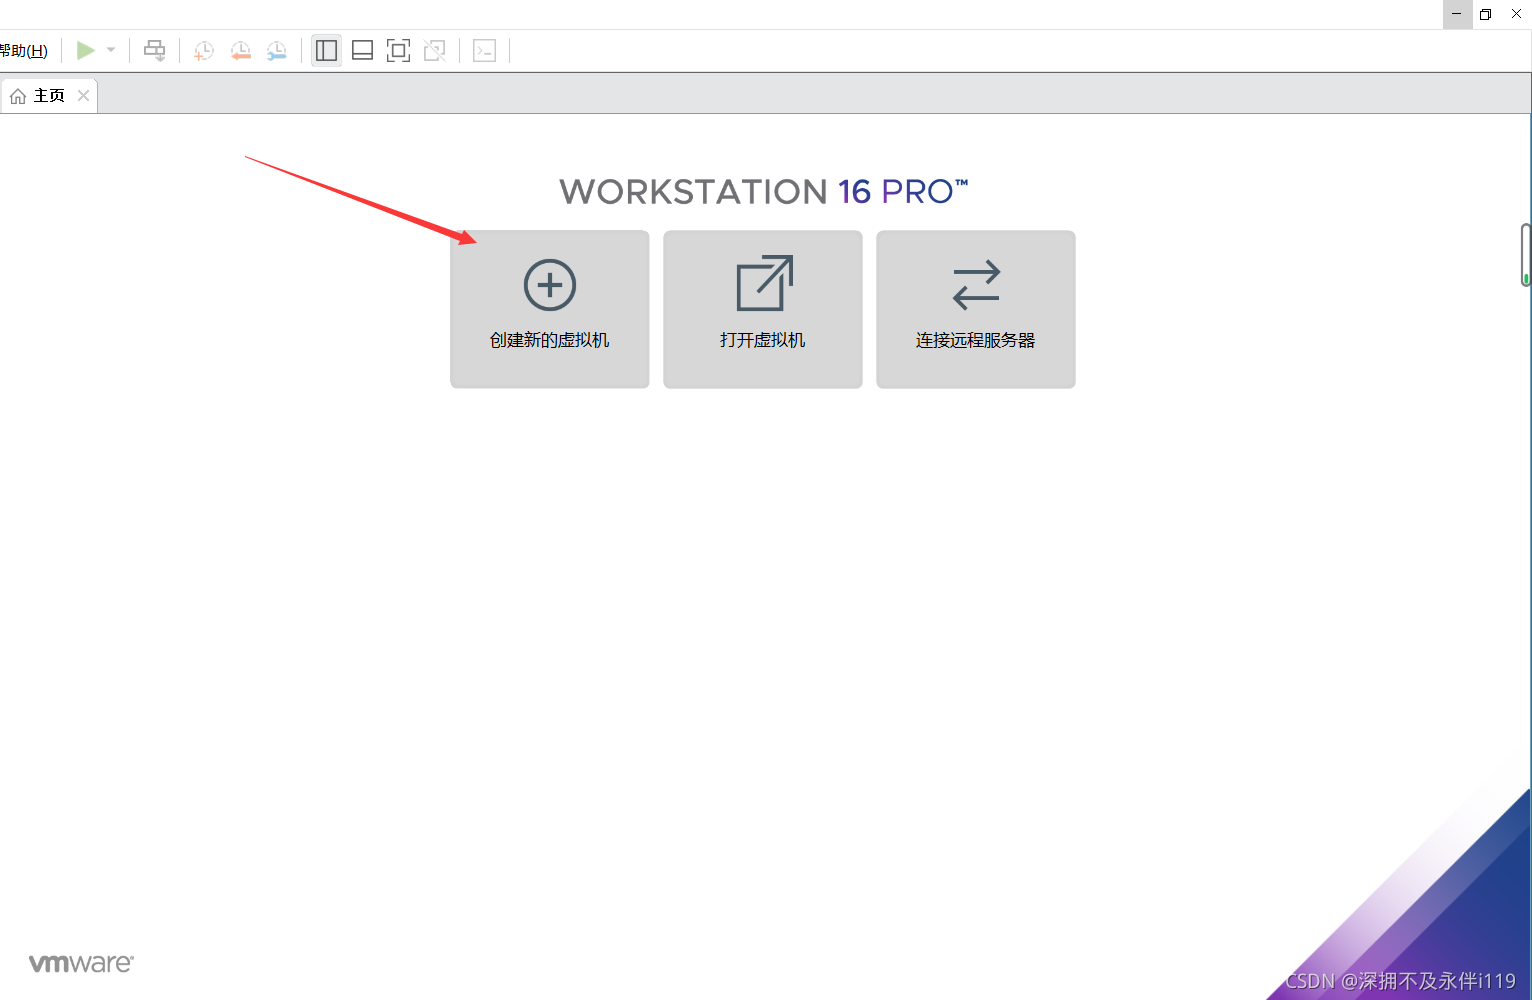
Task: Click the console view icon
Action: (x=484, y=50)
